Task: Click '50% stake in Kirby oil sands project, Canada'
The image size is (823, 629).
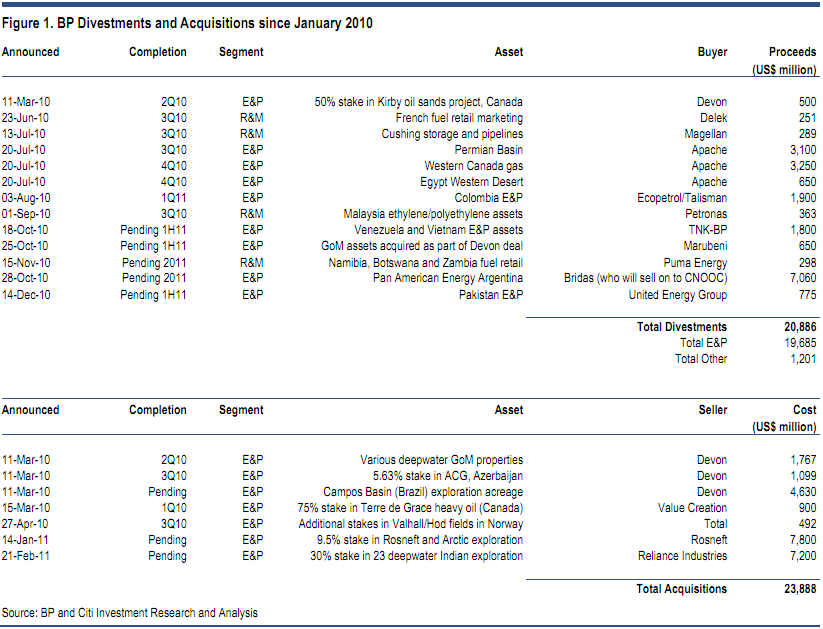Action: (x=418, y=102)
